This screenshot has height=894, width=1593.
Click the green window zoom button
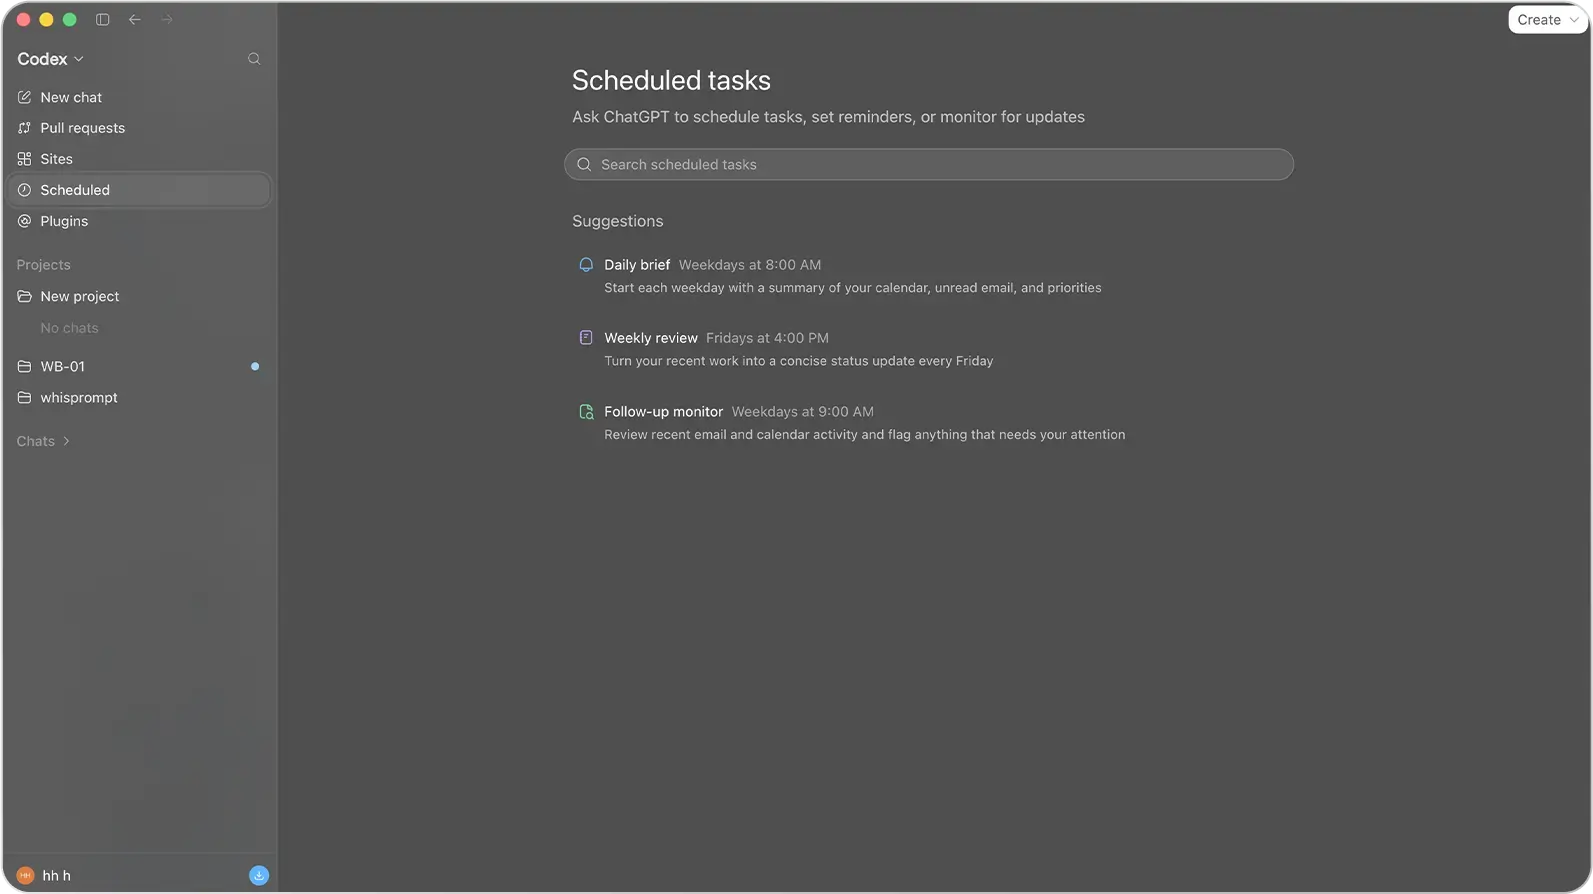click(69, 19)
